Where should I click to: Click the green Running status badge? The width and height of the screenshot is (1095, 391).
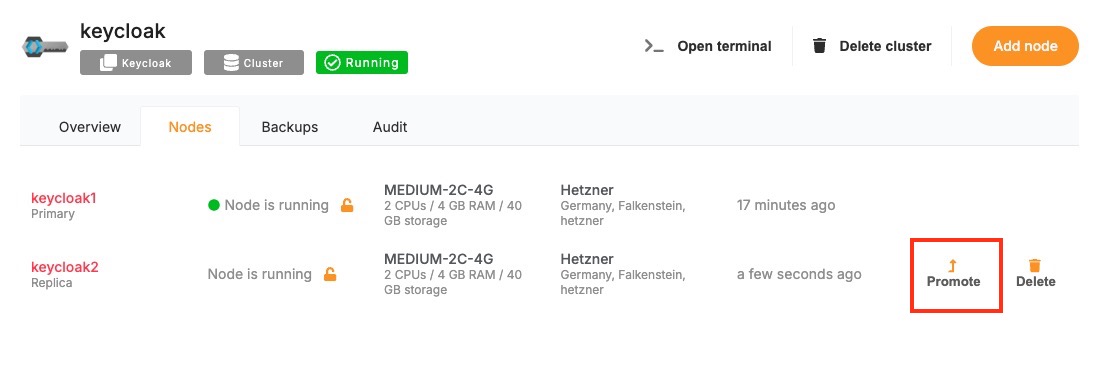[x=362, y=63]
